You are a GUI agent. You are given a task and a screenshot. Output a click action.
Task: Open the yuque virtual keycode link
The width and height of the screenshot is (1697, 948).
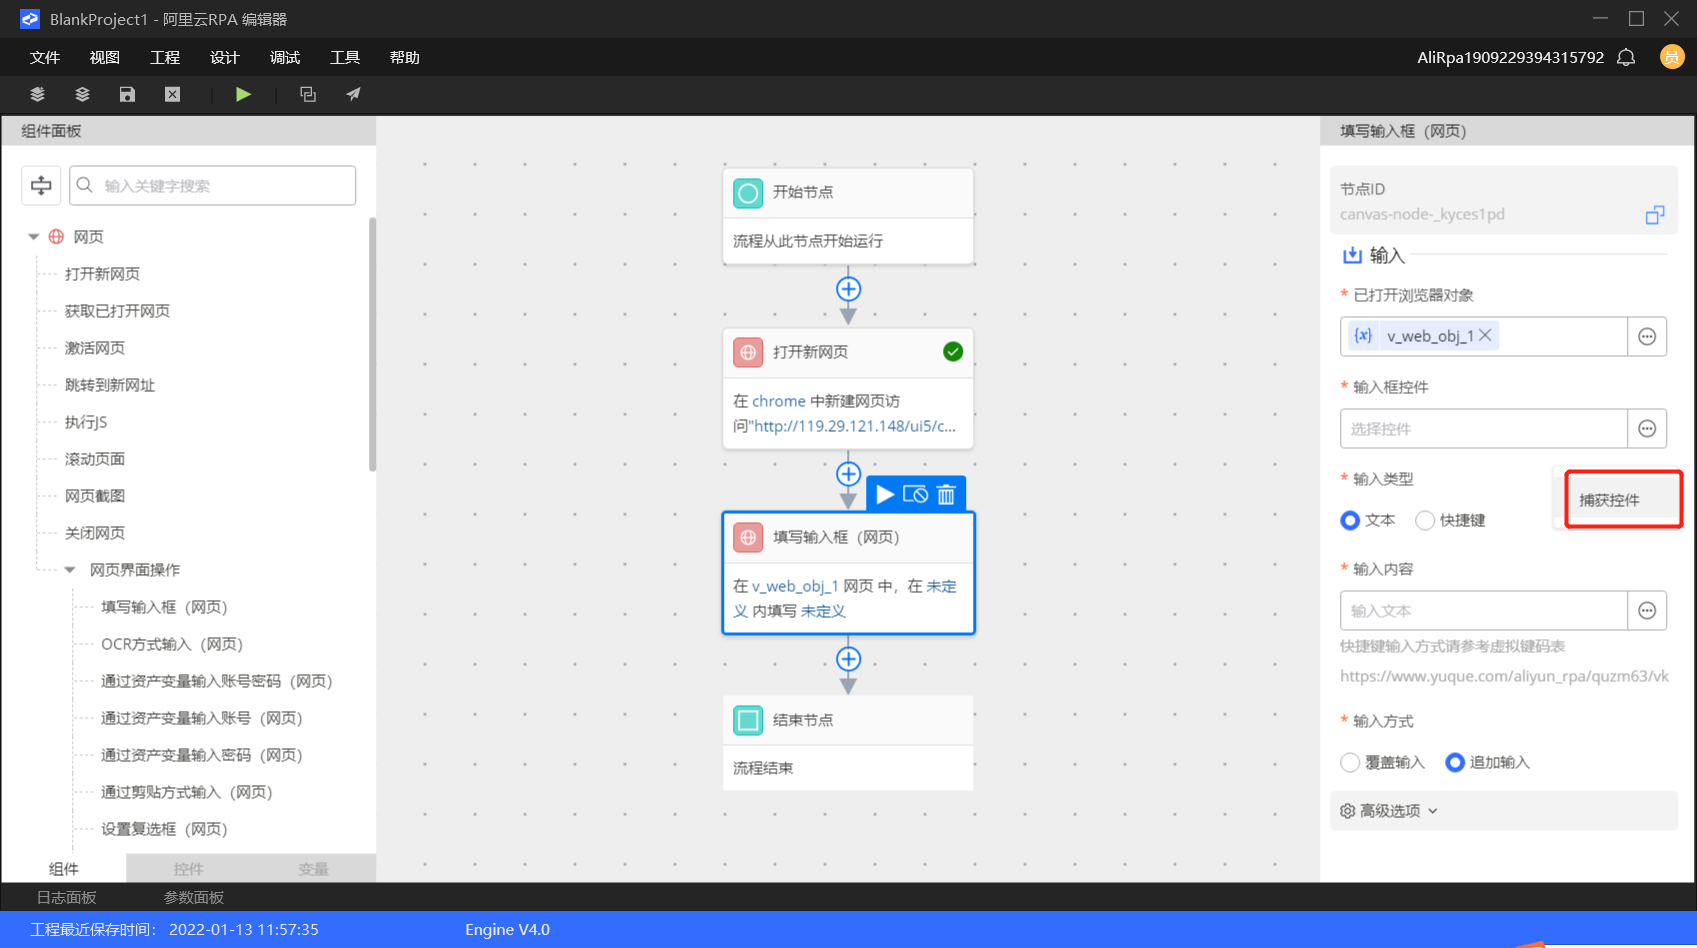pos(1504,676)
